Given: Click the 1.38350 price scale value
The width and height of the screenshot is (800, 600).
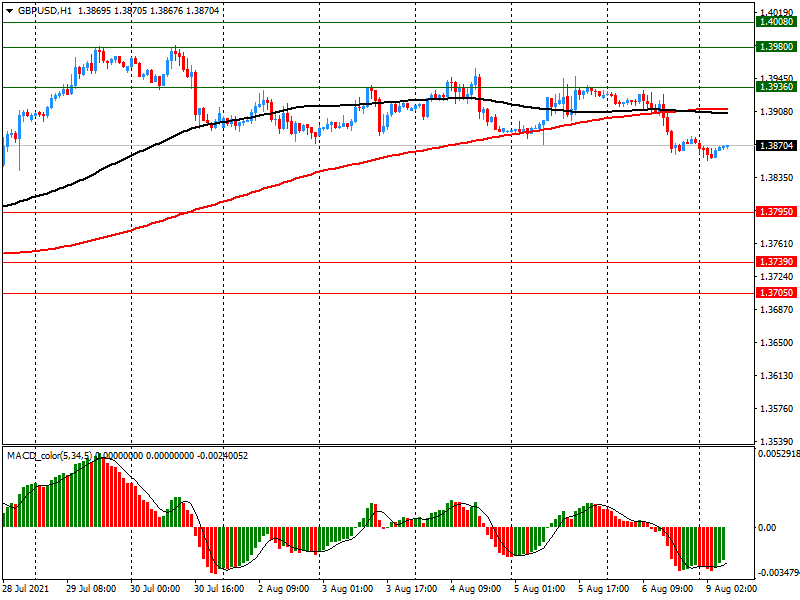Looking at the screenshot, I should [777, 178].
